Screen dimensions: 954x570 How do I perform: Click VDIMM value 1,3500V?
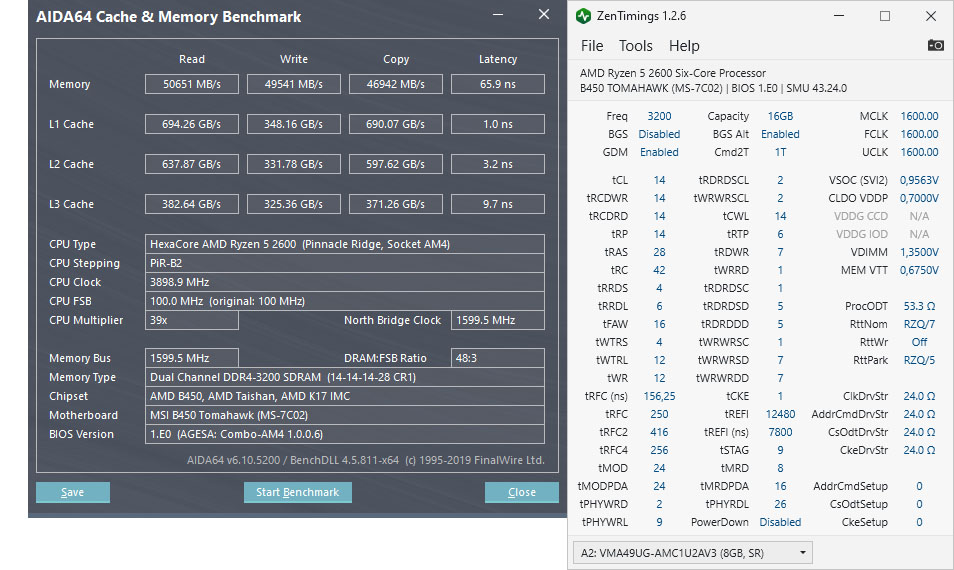(919, 252)
